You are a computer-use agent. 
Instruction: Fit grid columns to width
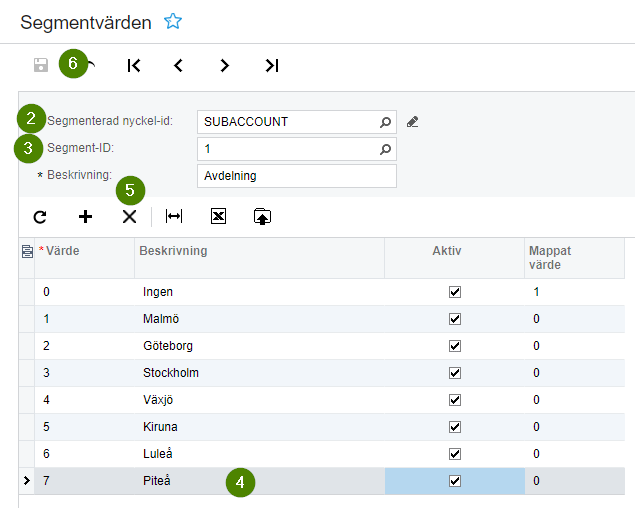coord(174,216)
